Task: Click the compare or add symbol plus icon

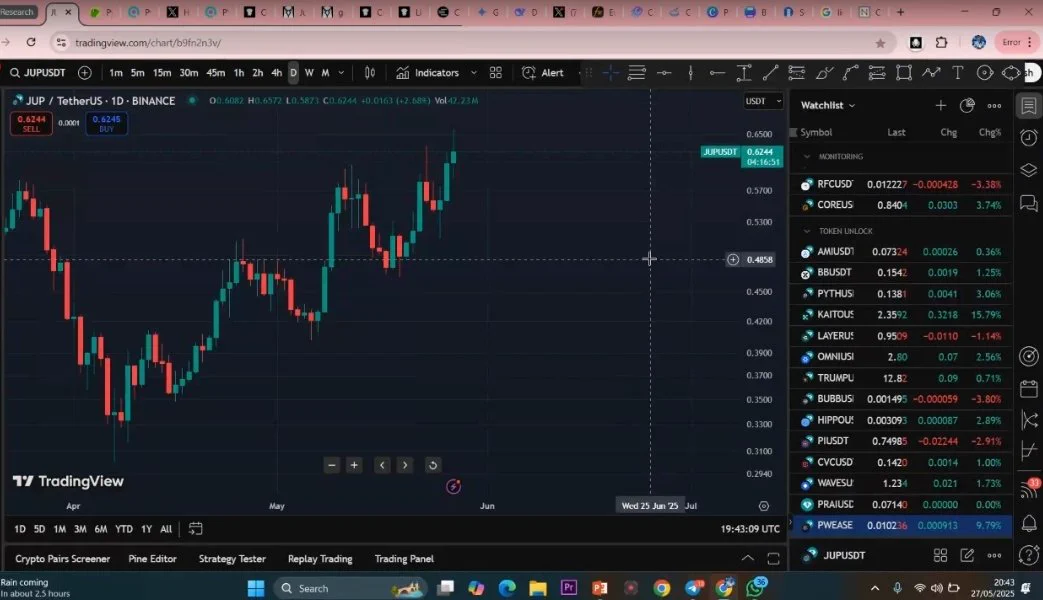Action: pyautogui.click(x=84, y=73)
